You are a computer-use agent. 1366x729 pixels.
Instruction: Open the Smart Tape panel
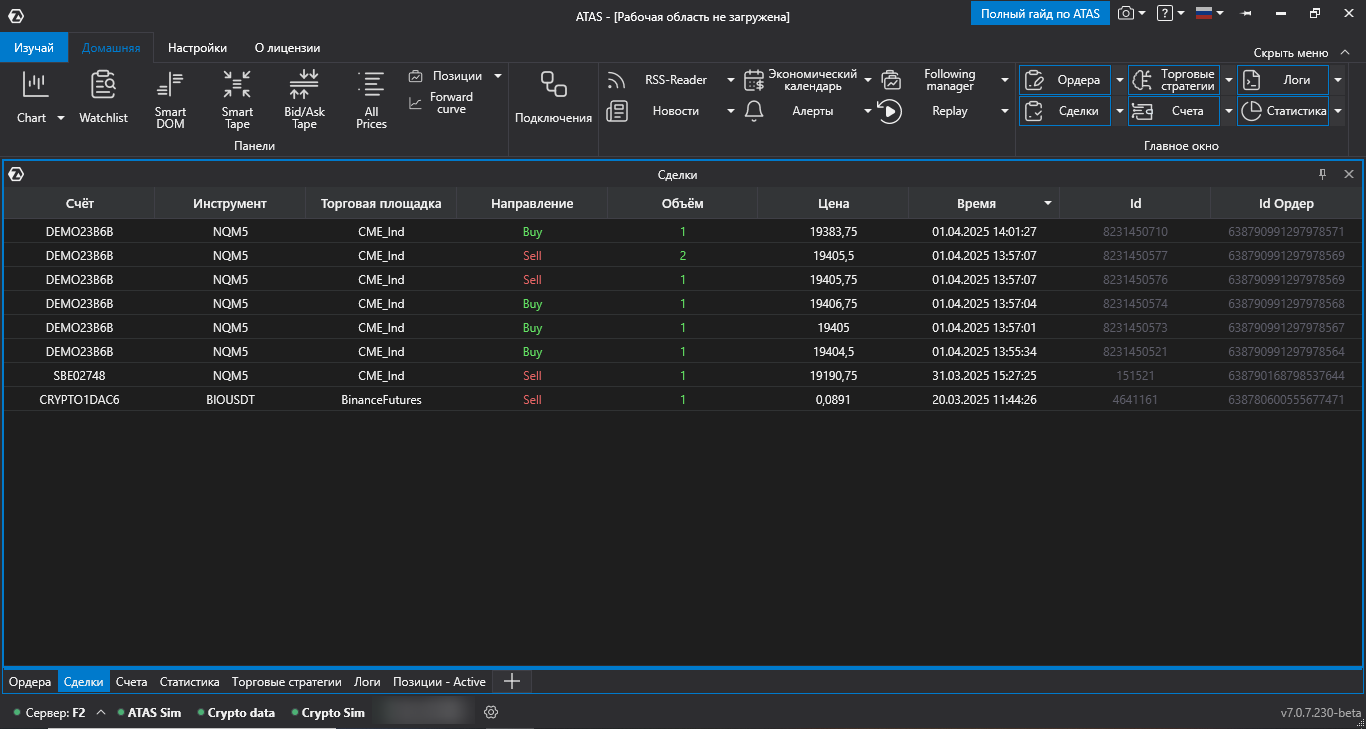[x=237, y=100]
